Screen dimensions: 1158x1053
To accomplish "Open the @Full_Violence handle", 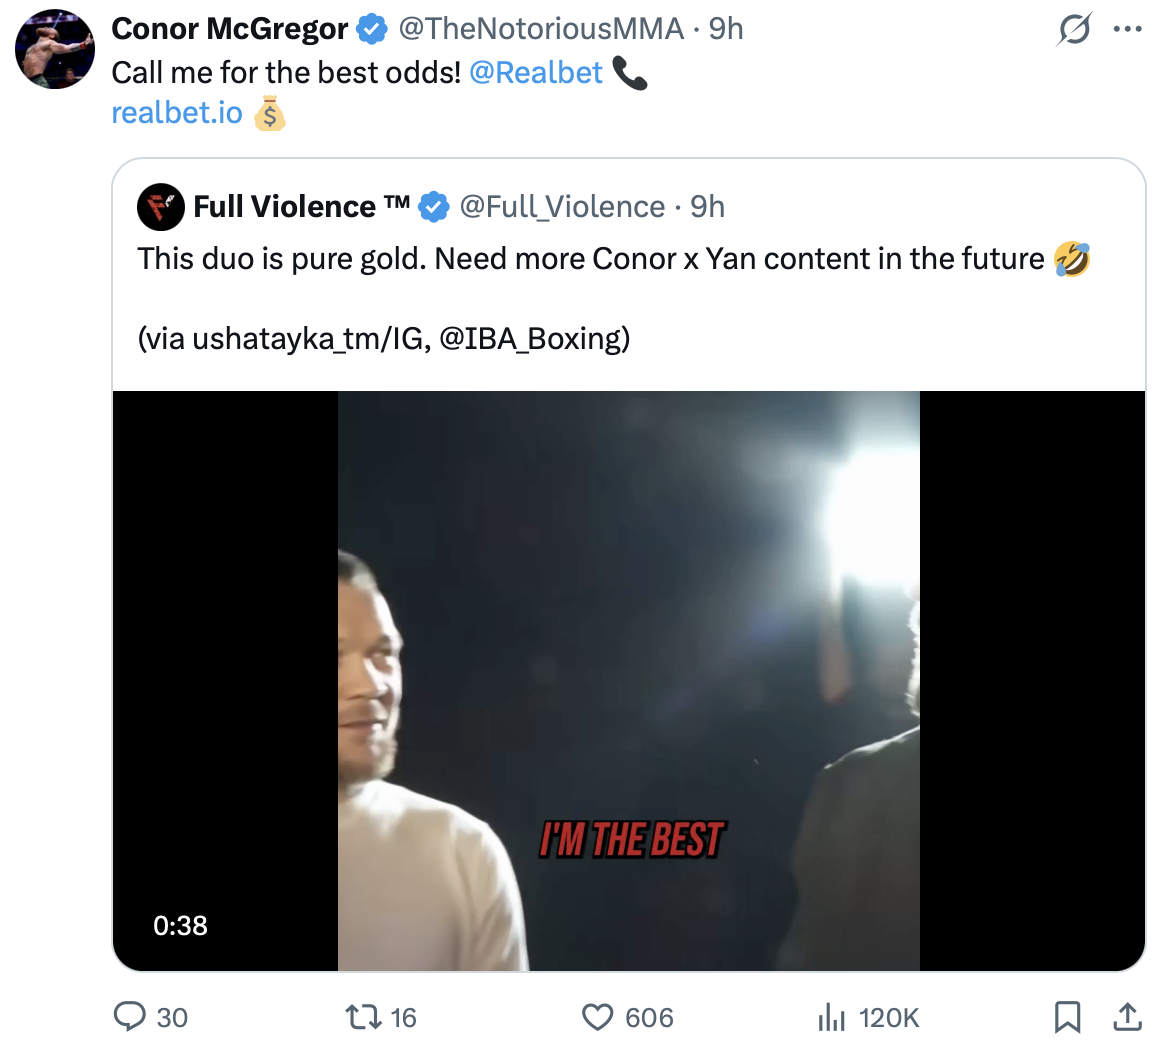I will click(562, 207).
